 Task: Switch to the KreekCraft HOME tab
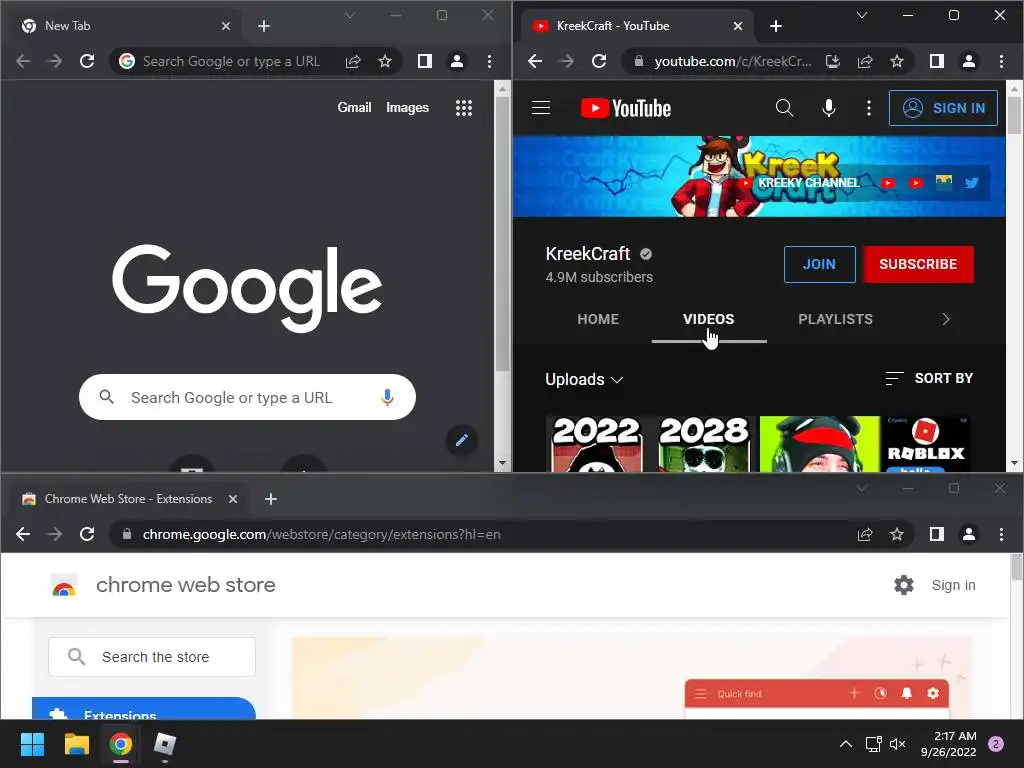(x=598, y=319)
